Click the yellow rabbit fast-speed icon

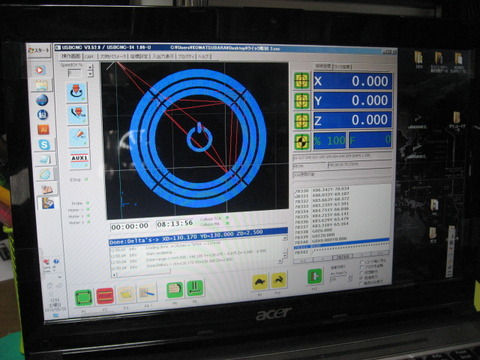(279, 281)
